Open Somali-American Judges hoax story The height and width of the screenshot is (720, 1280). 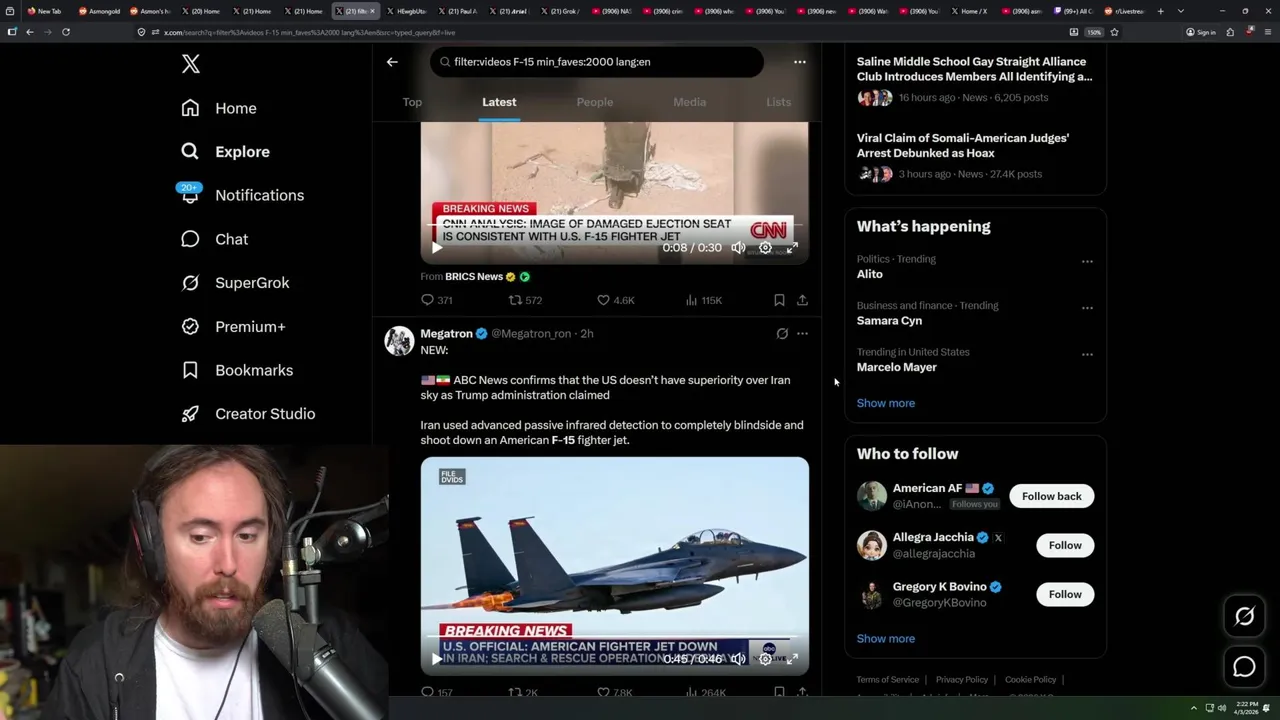[x=963, y=146]
